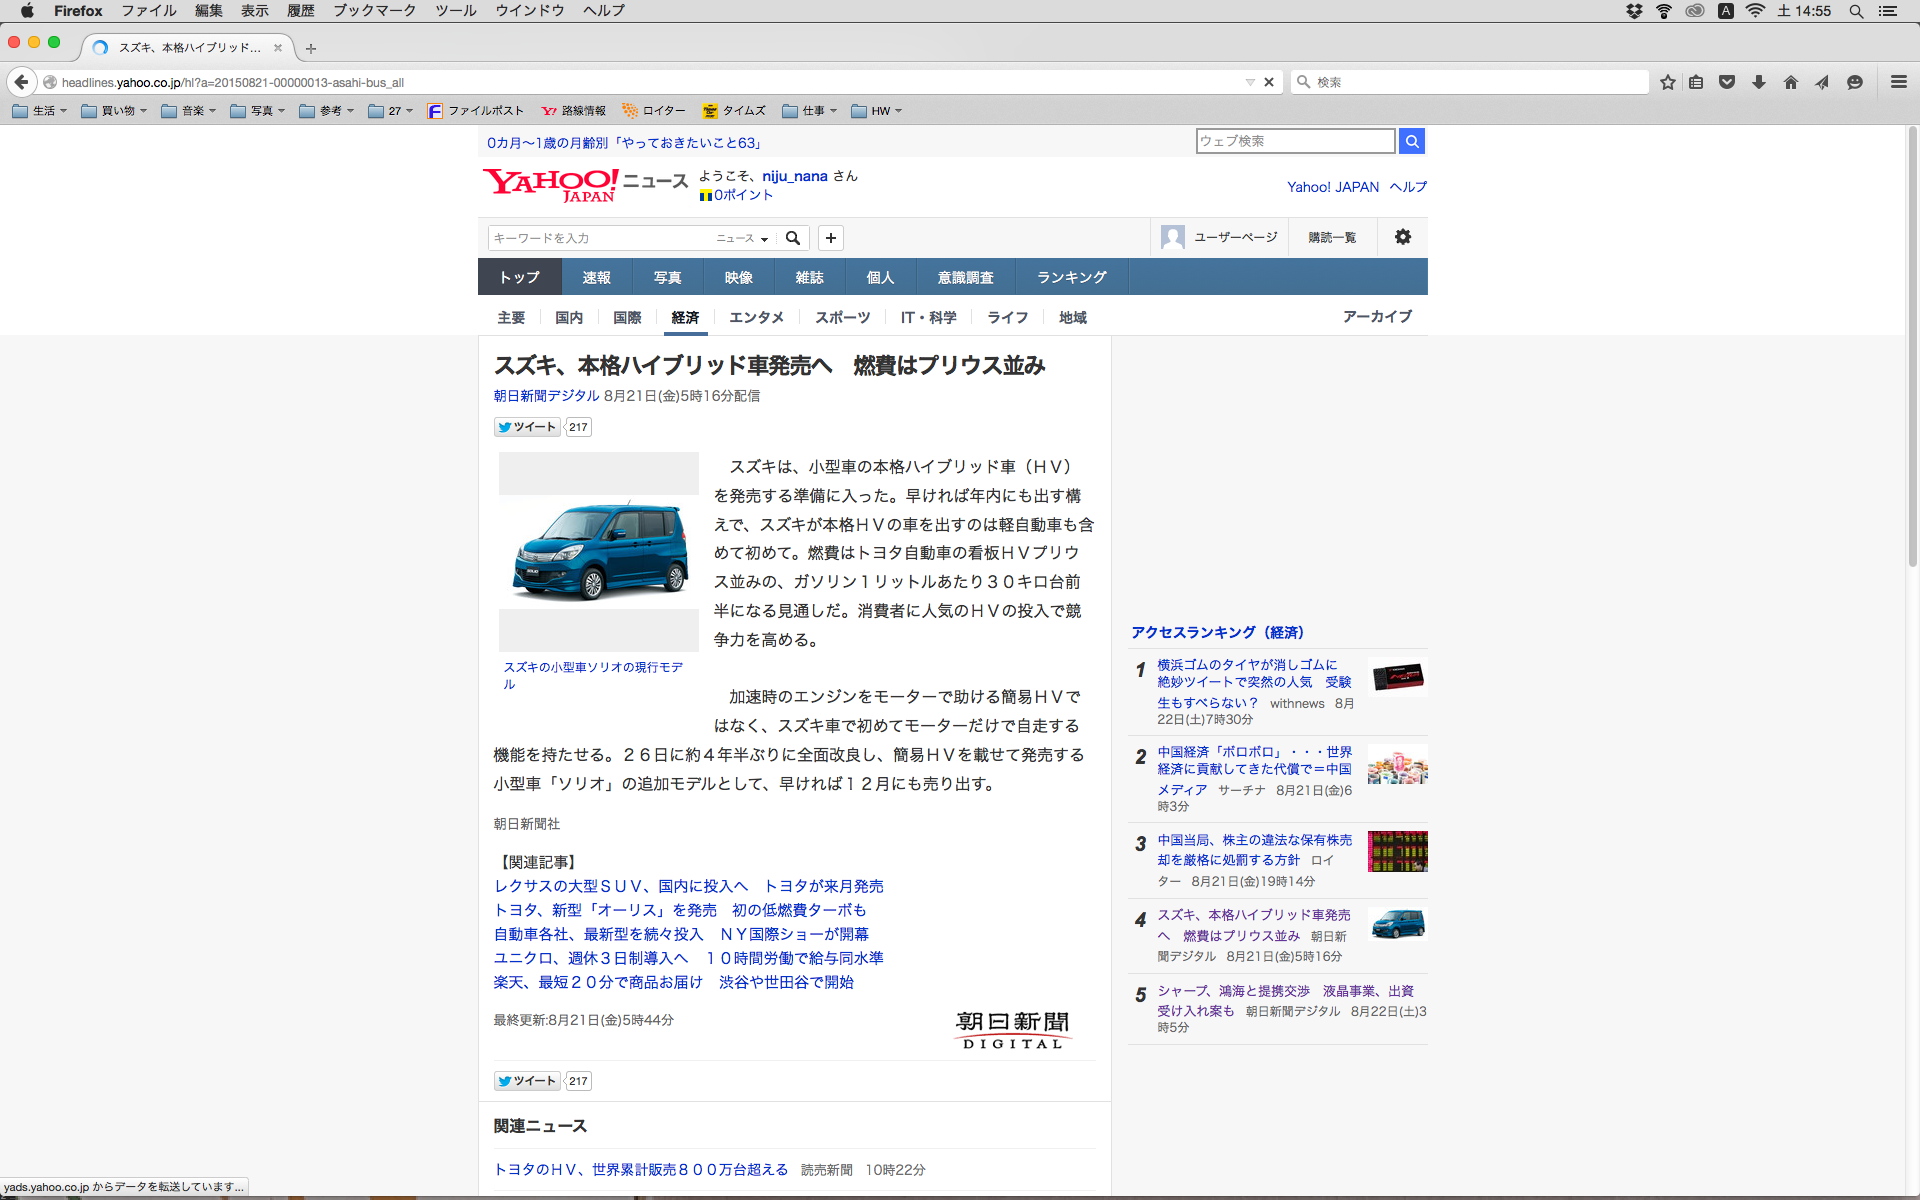The image size is (1920, 1200).
Task: Open the ブックマーク menu in menu bar
Action: [x=374, y=11]
